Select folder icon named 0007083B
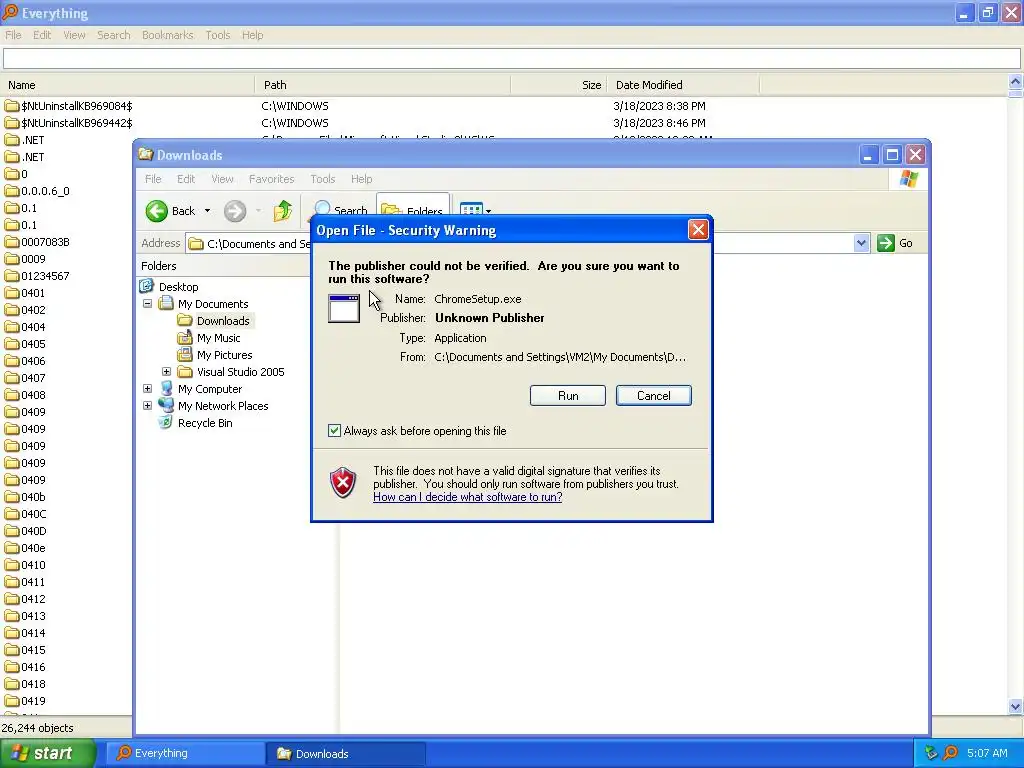This screenshot has width=1024, height=768. 12,242
